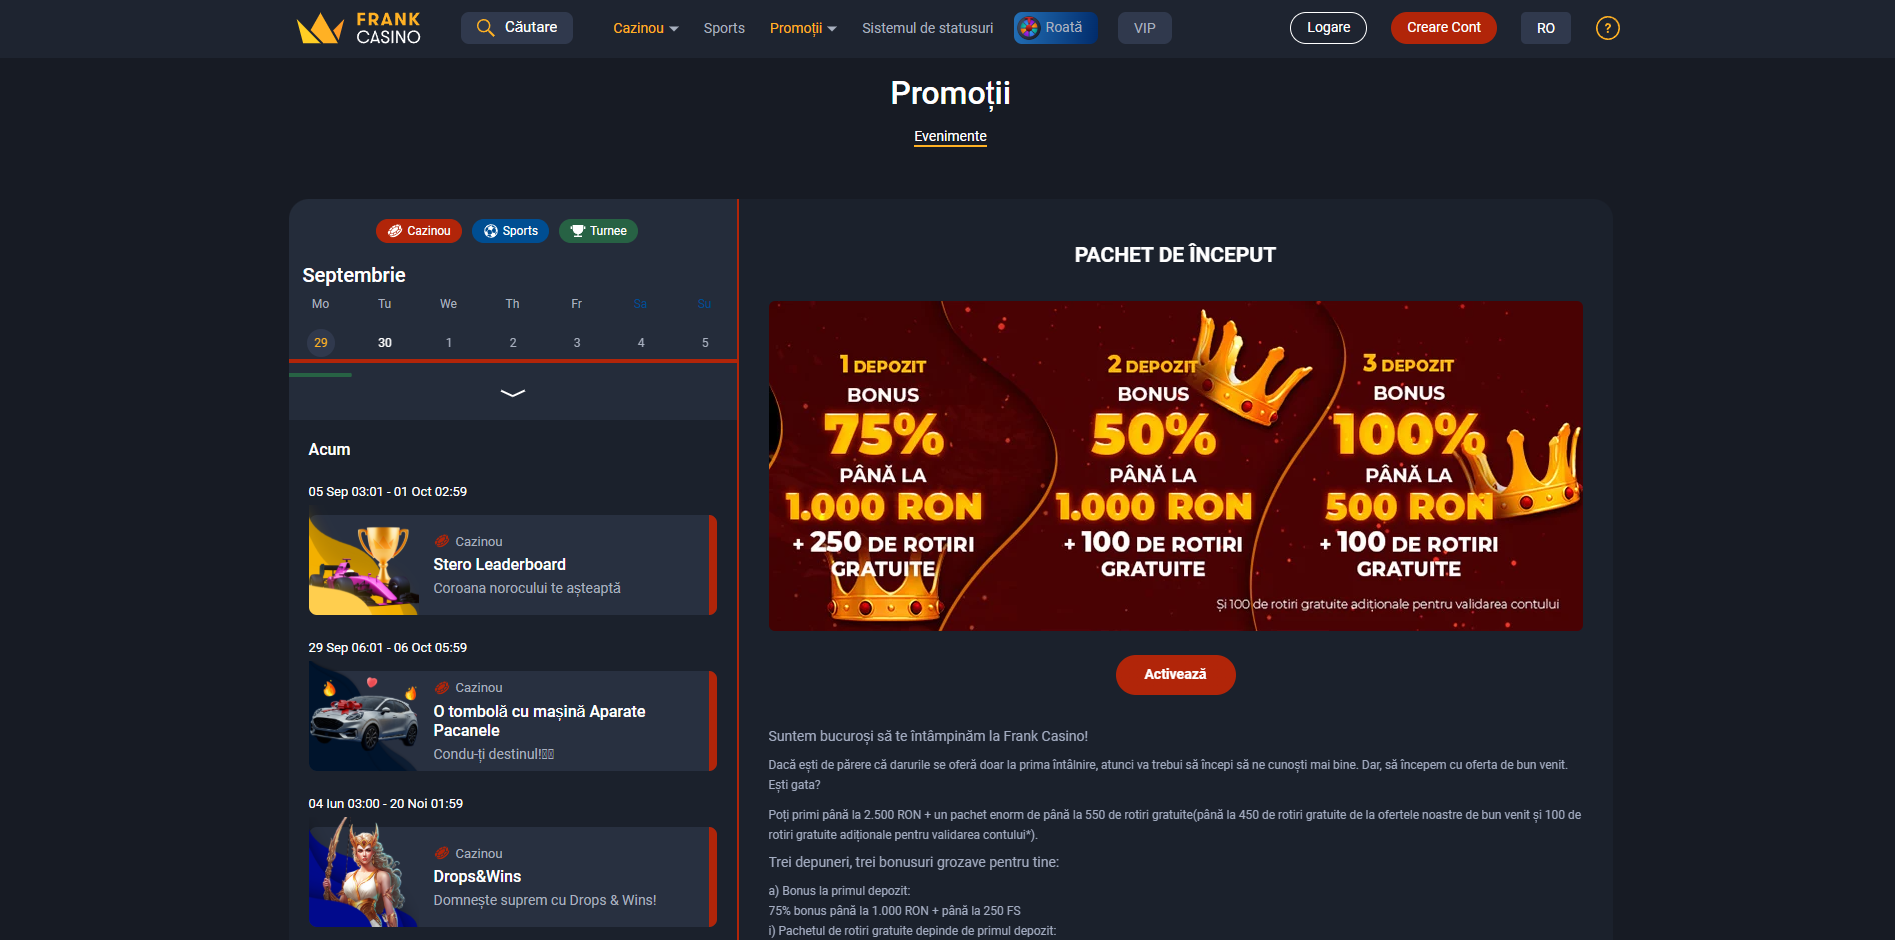Click the help question mark icon
Viewport: 1895px width, 940px height.
[x=1607, y=28]
